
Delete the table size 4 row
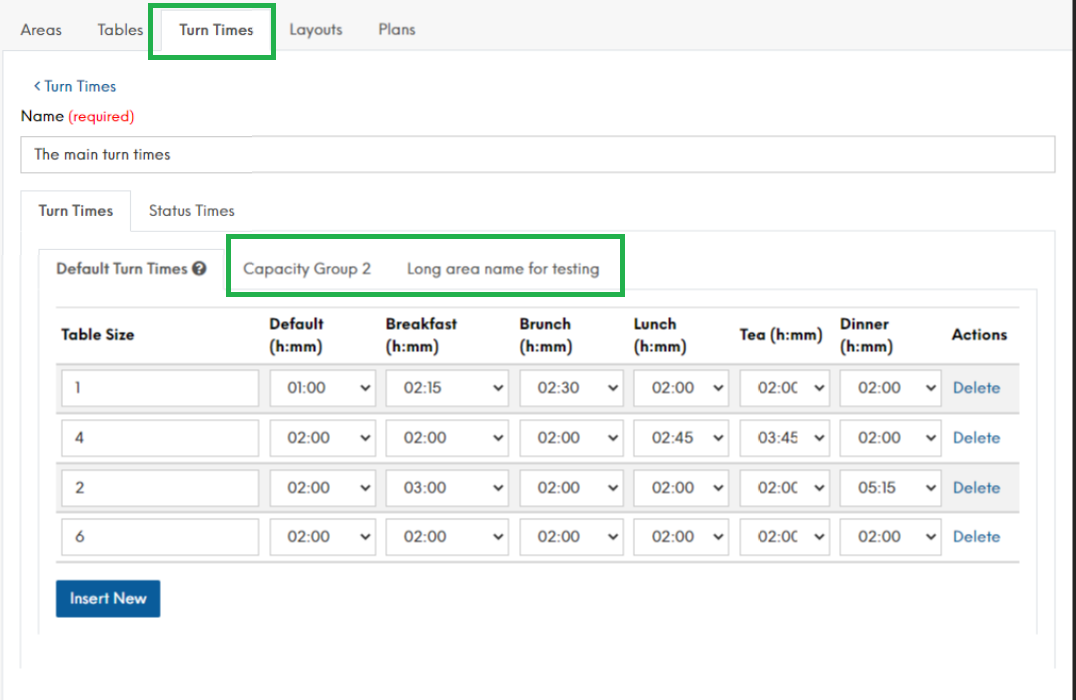point(976,438)
